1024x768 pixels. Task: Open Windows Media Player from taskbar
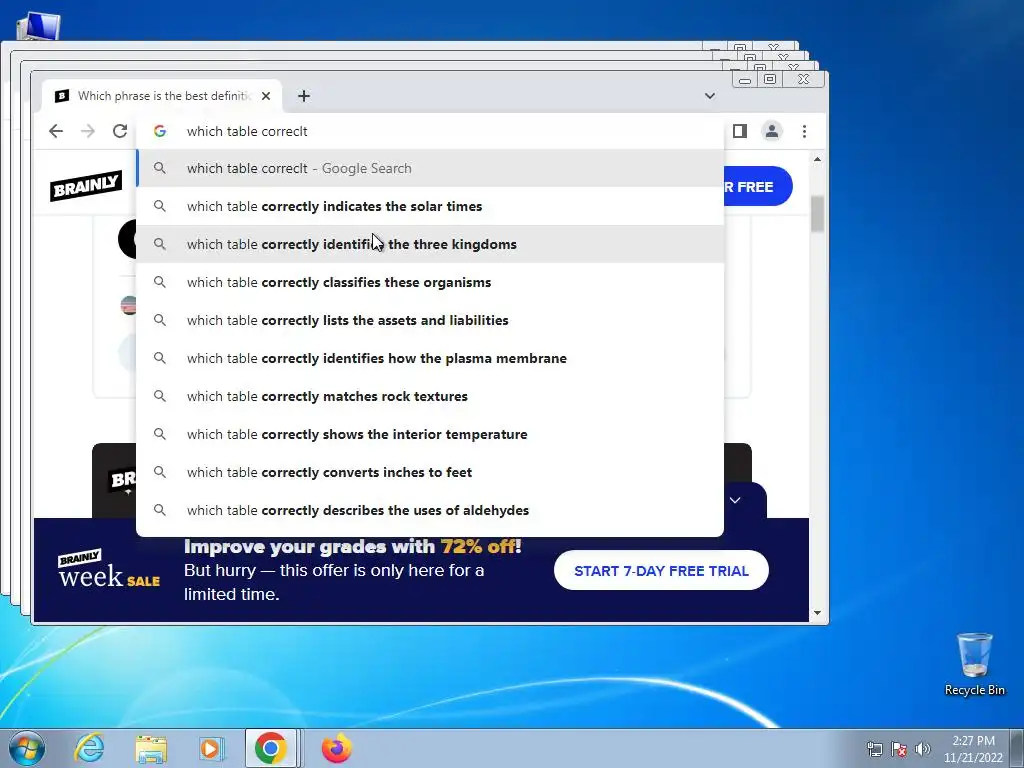(x=211, y=748)
